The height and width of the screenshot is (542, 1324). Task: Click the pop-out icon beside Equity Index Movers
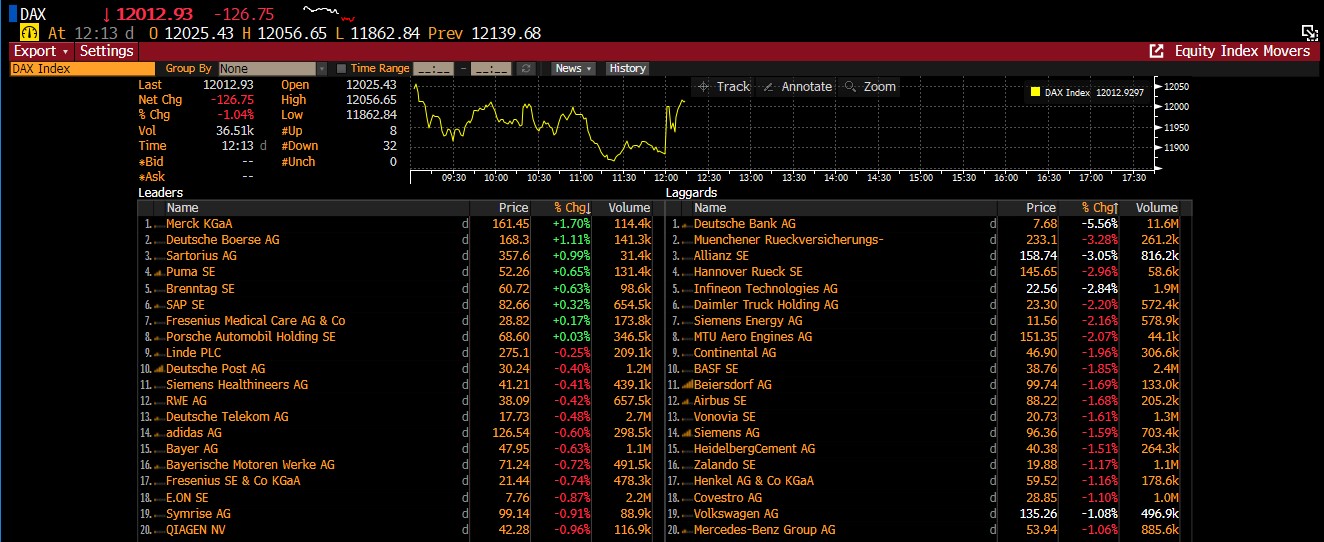[x=1156, y=51]
